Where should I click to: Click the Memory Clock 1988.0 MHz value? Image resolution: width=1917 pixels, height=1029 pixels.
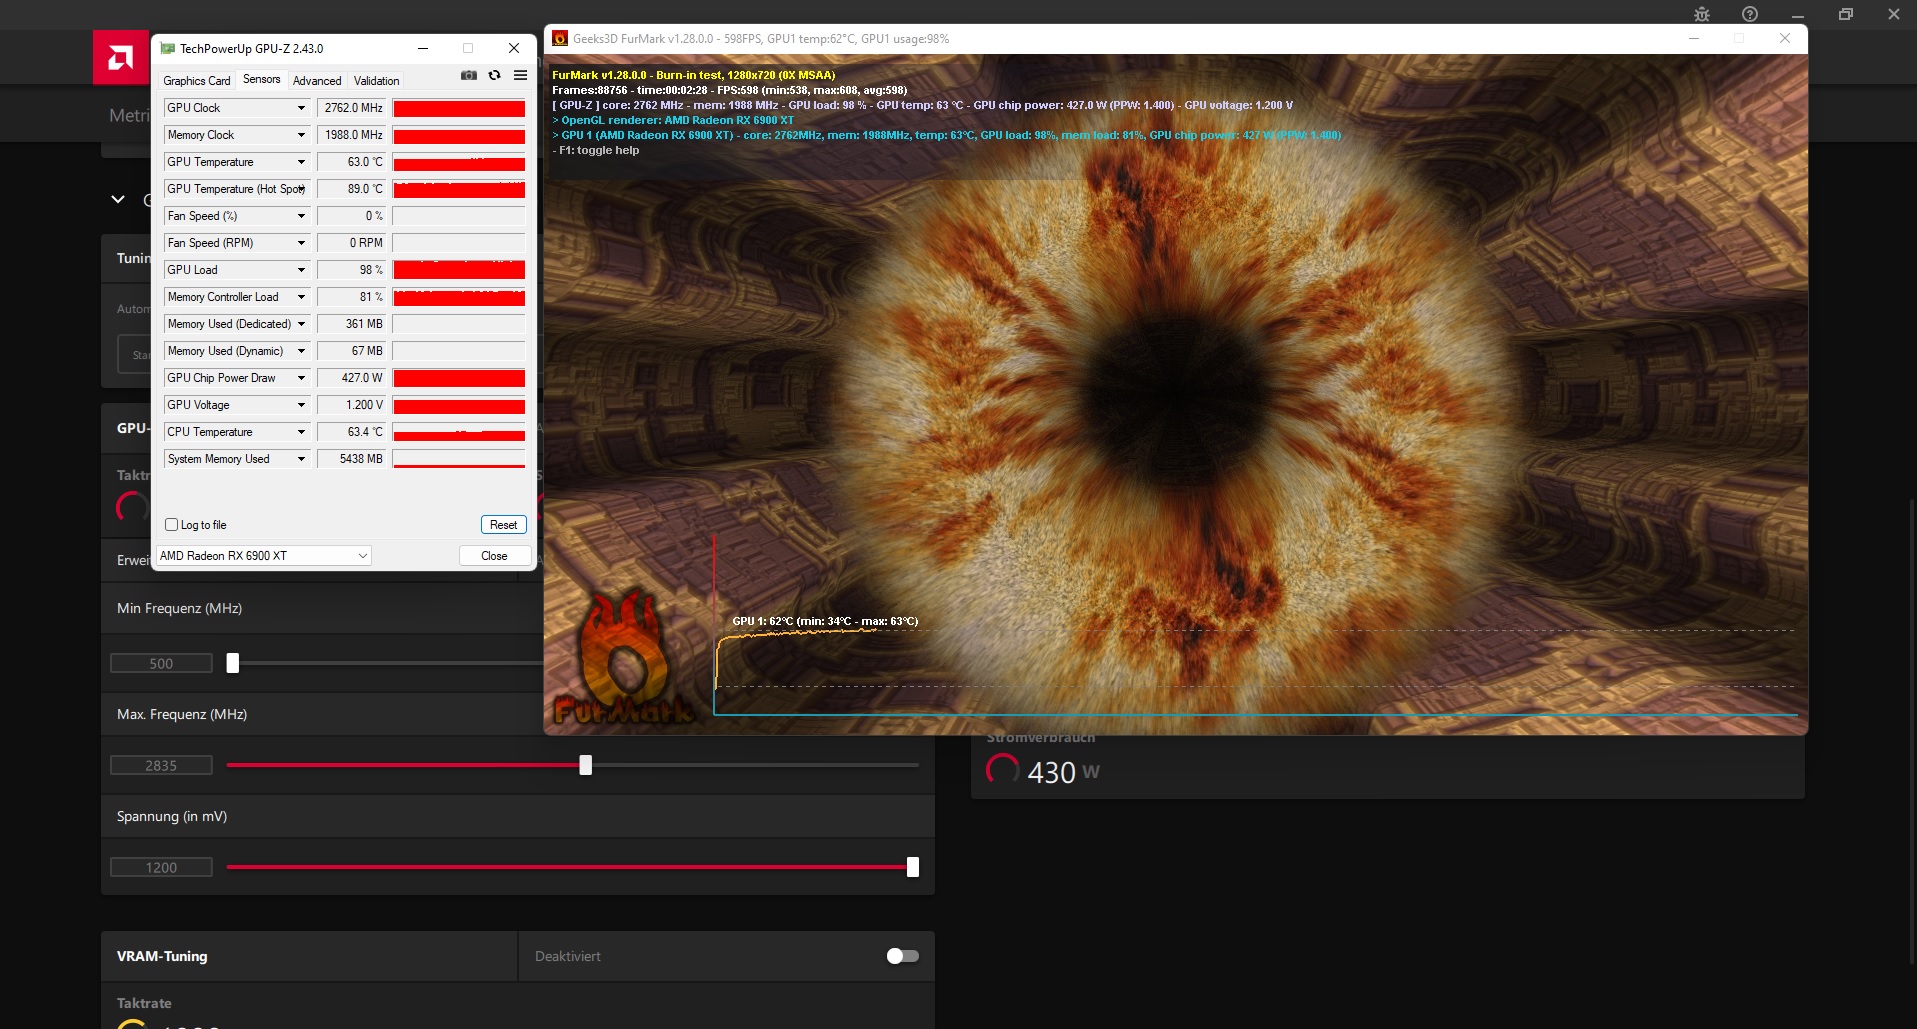pyautogui.click(x=352, y=135)
